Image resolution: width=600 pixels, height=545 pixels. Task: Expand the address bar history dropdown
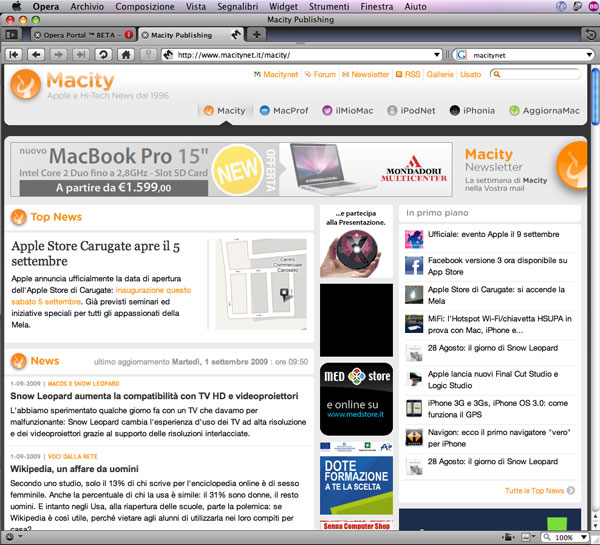[437, 55]
